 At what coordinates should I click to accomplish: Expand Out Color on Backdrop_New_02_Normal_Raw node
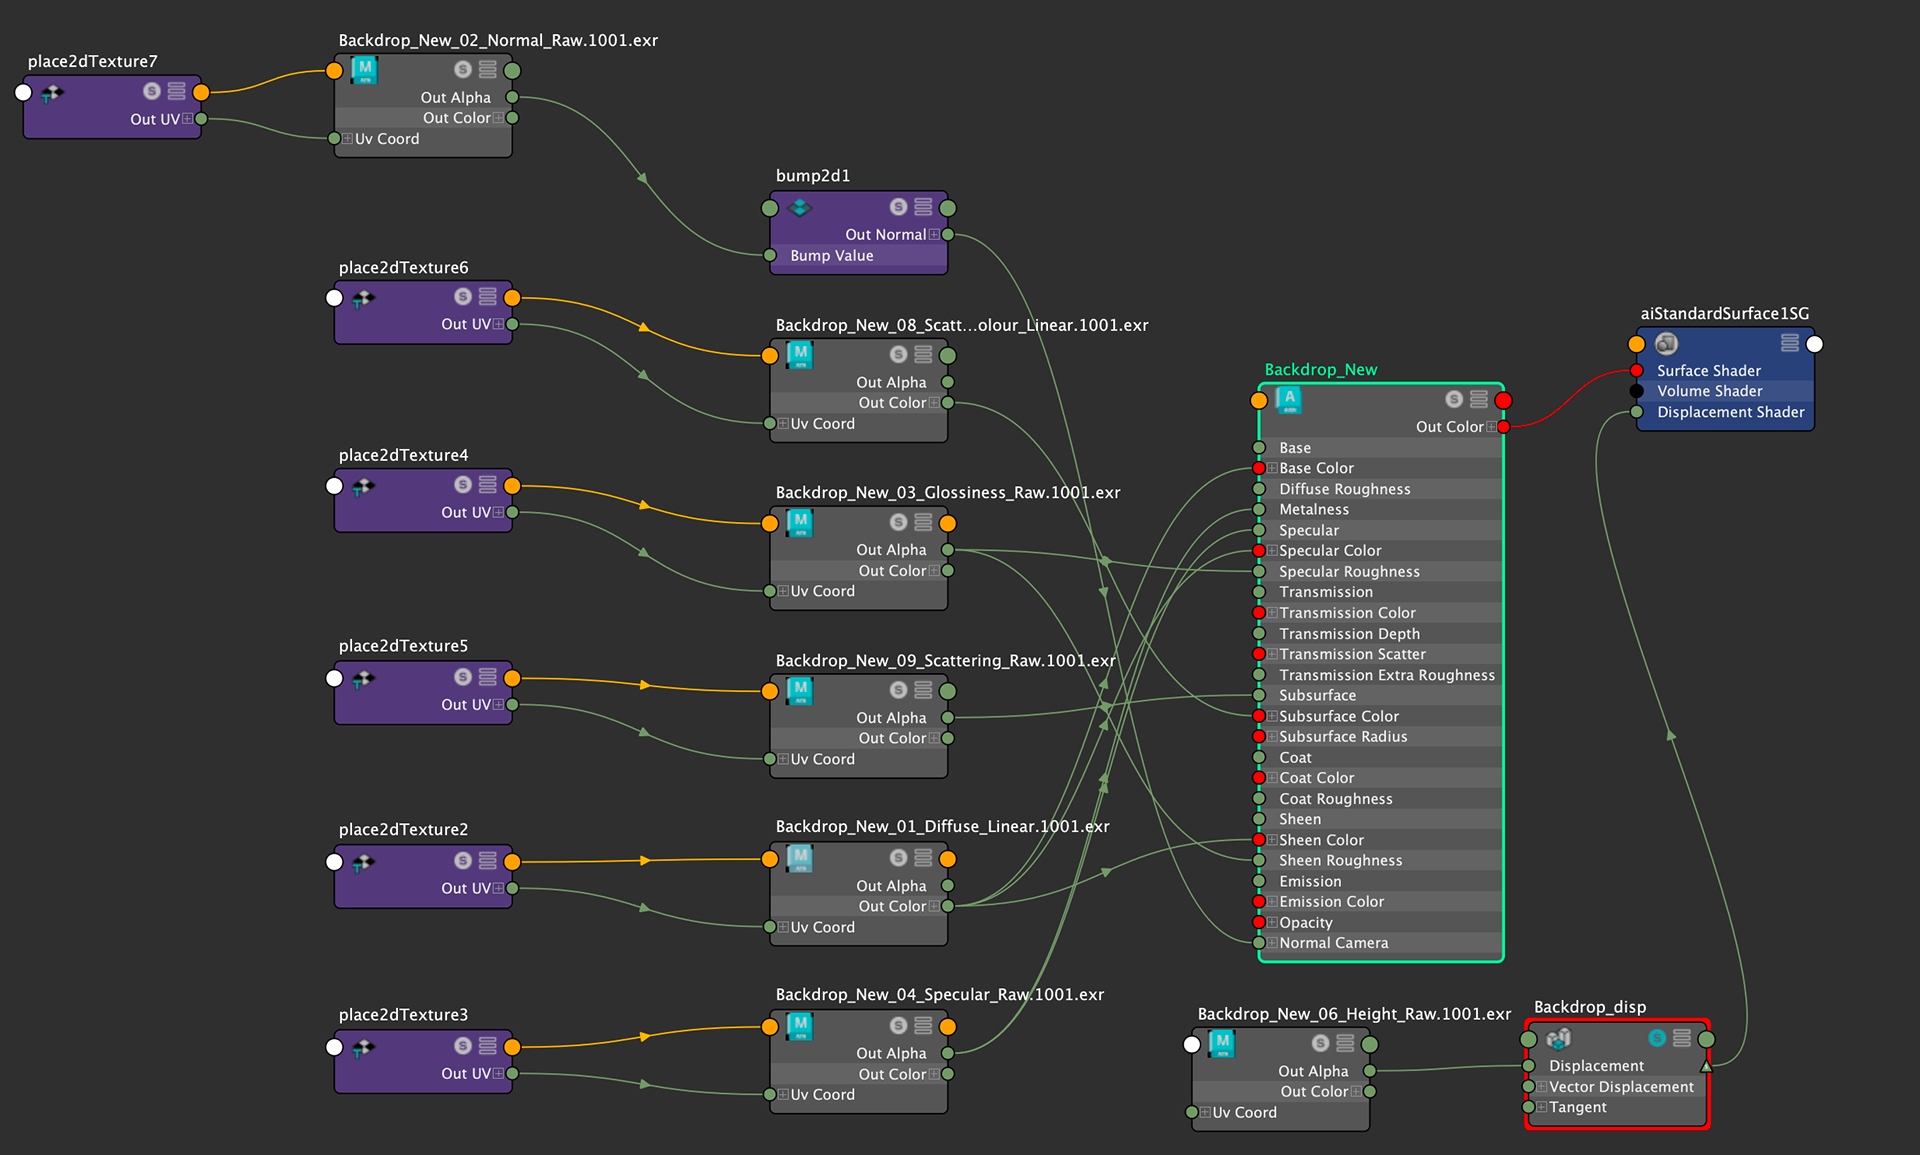pos(498,118)
